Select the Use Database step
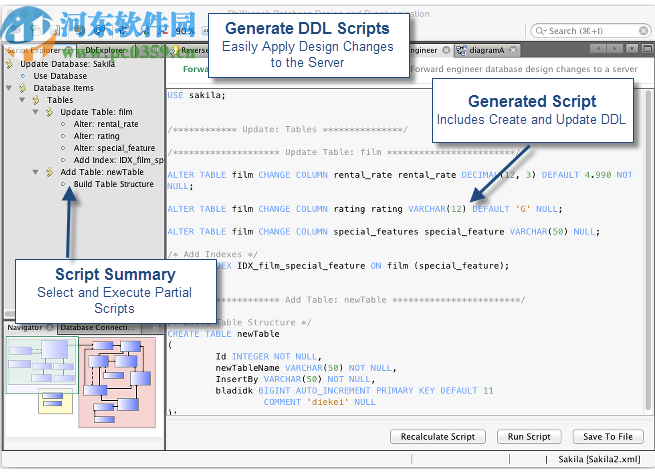This screenshot has height=472, width=655. click(60, 76)
